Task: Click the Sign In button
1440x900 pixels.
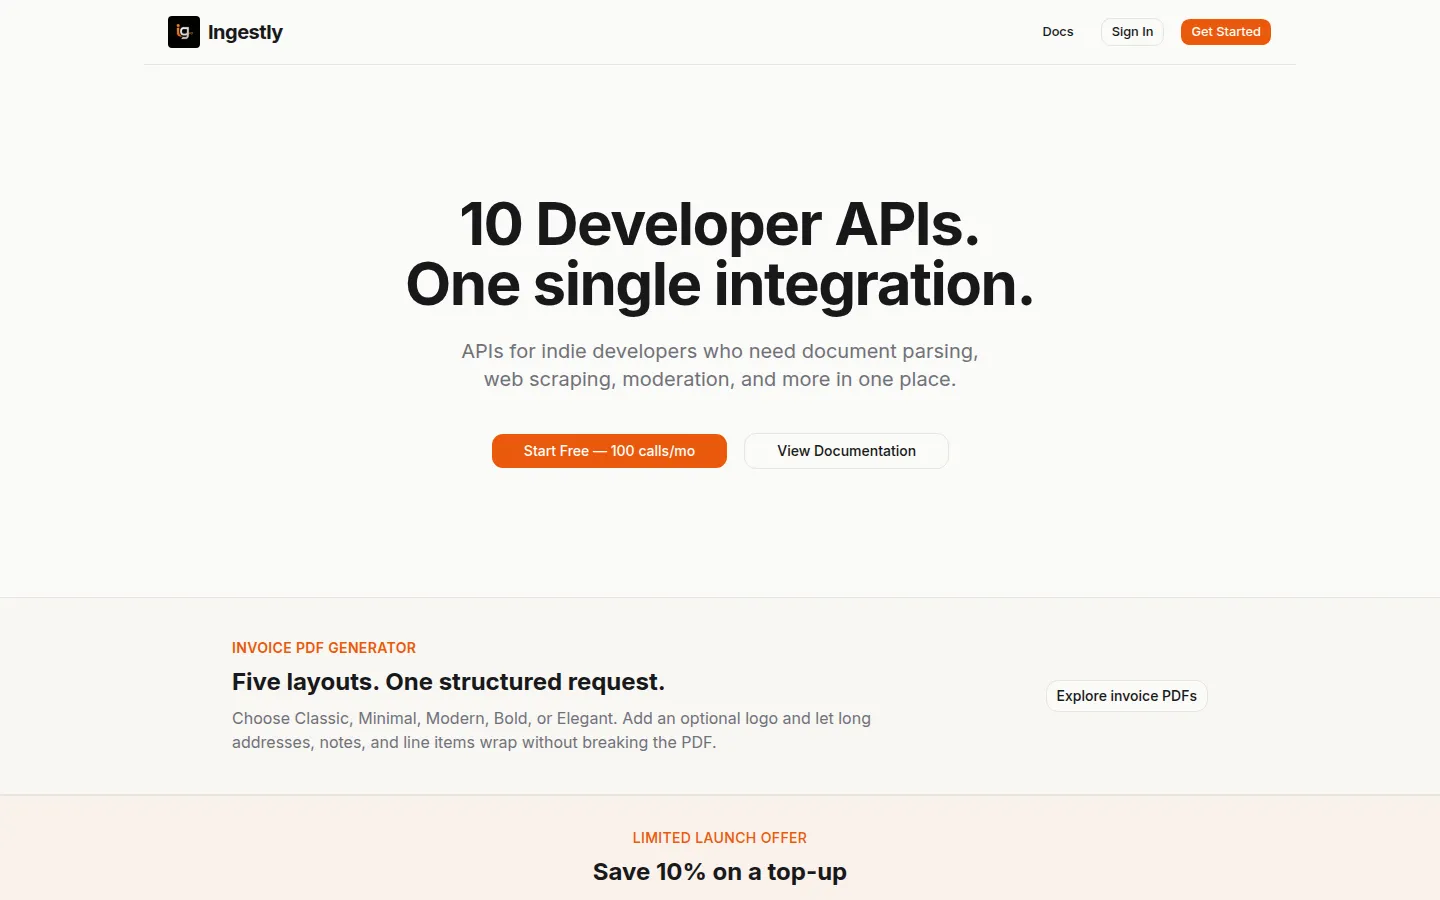Action: [x=1132, y=32]
